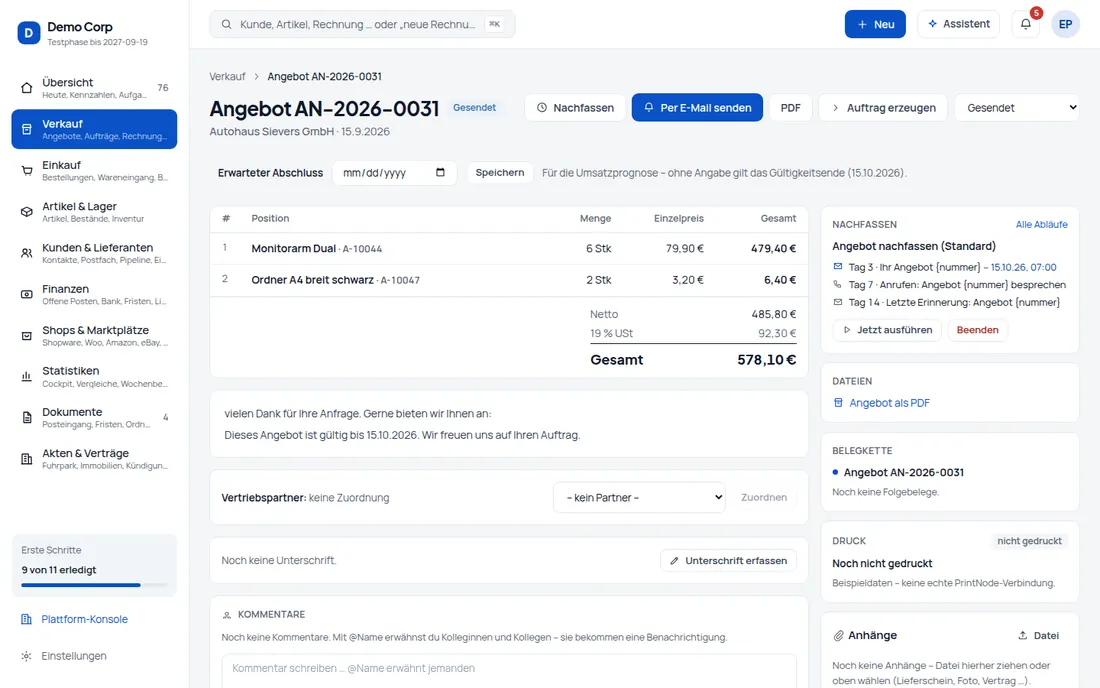The image size is (1100, 688).
Task: Click file icon next to Angebot als PDF
Action: 838,403
